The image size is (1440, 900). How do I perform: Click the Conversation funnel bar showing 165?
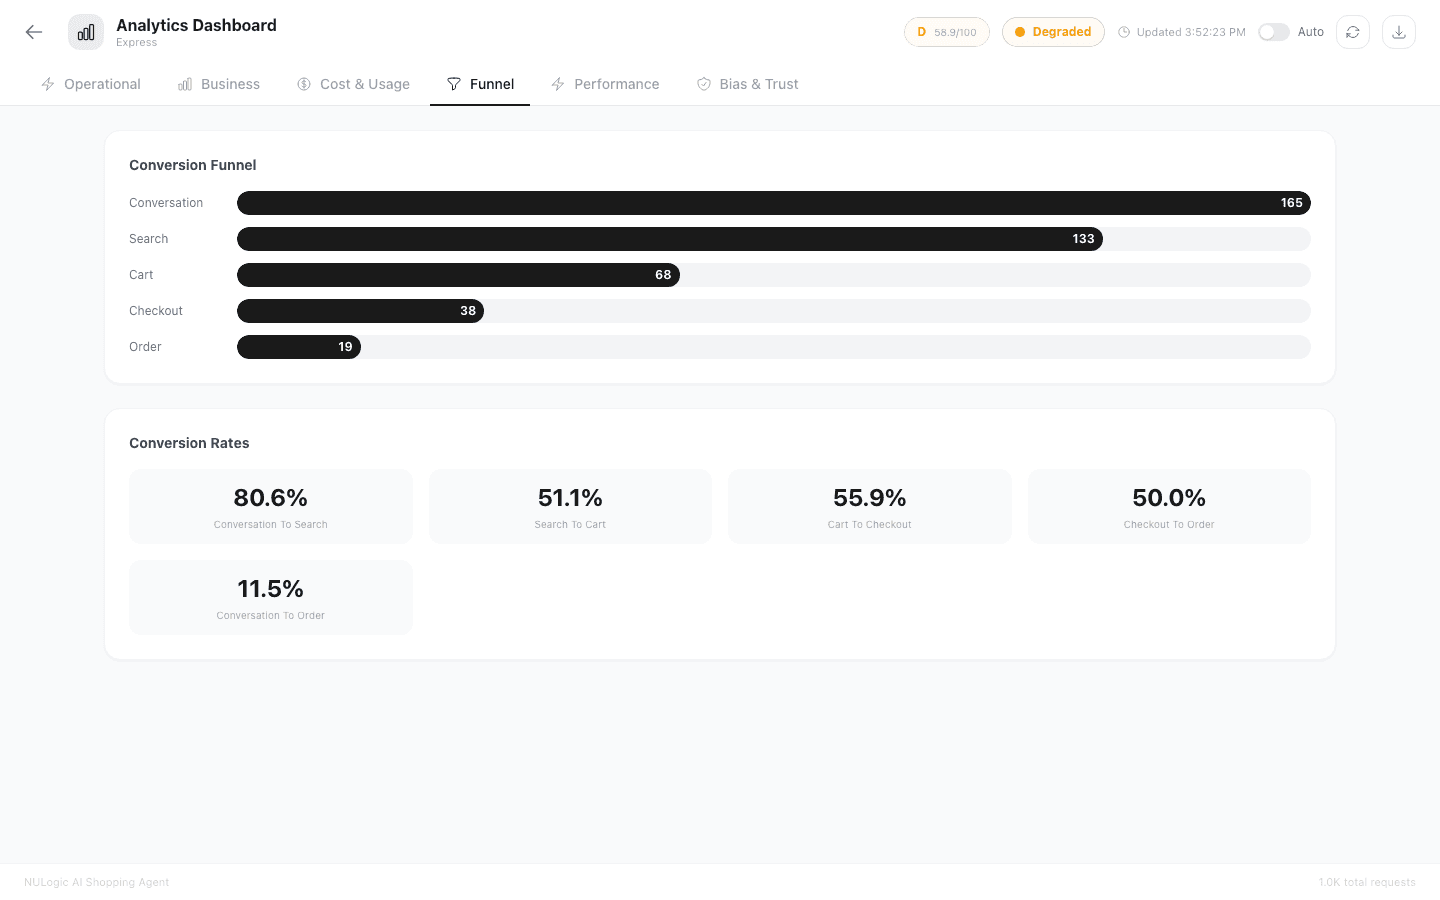(773, 203)
